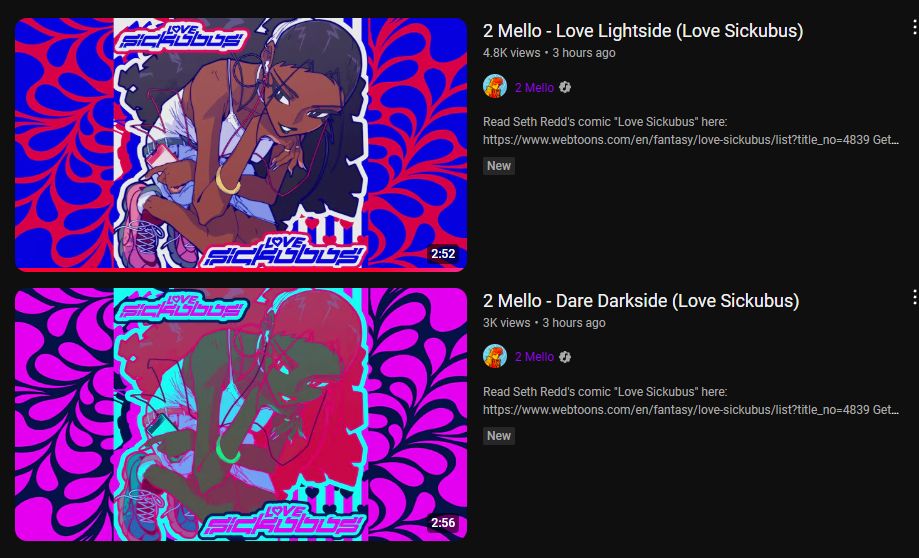Click the Dare Darkside video title
Image resolution: width=919 pixels, height=558 pixels.
641,301
